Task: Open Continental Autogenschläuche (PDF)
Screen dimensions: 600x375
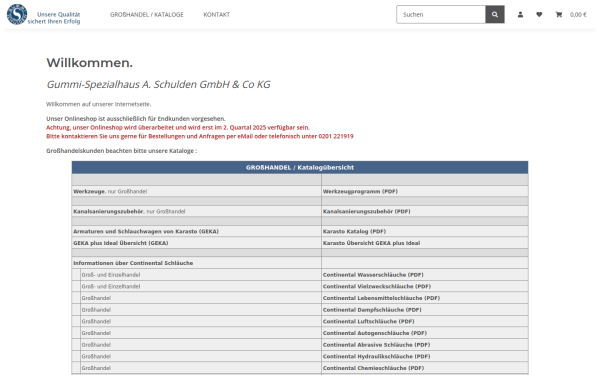Action: point(375,333)
